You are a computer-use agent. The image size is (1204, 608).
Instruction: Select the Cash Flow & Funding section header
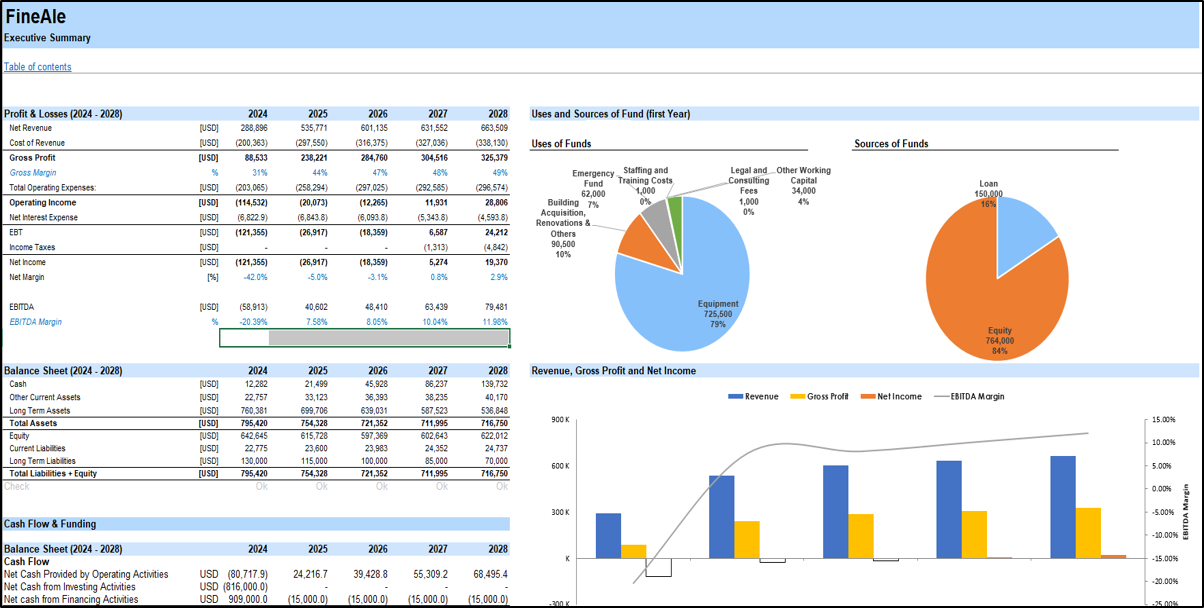50,524
